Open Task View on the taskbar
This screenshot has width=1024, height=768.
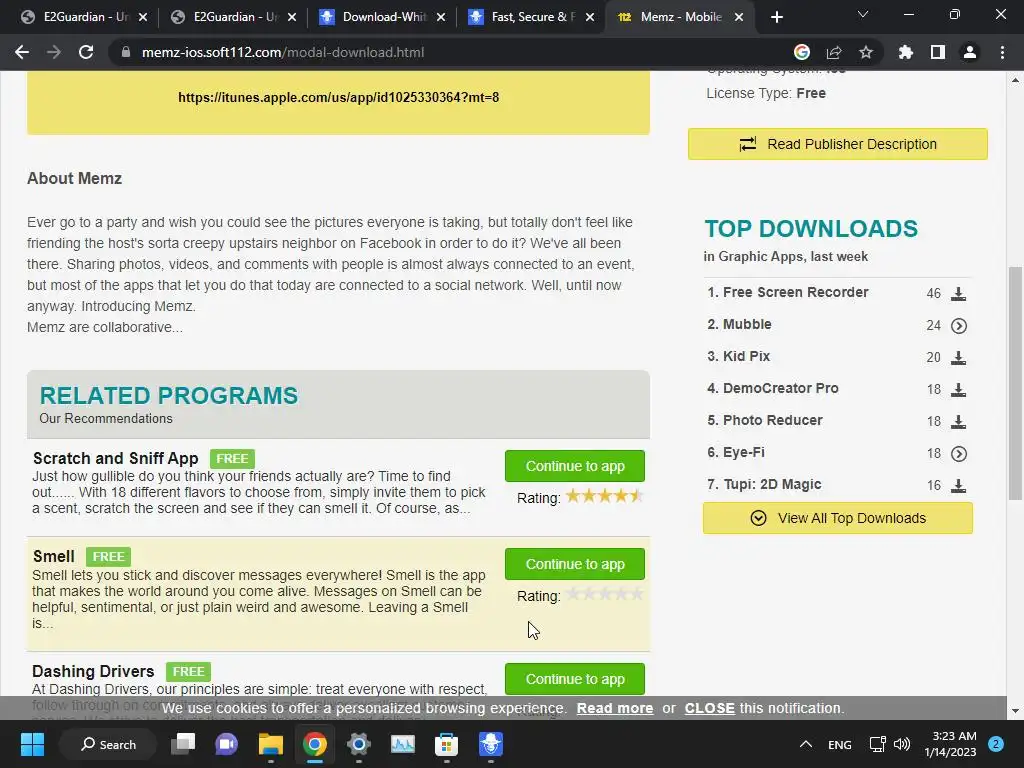pyautogui.click(x=183, y=744)
